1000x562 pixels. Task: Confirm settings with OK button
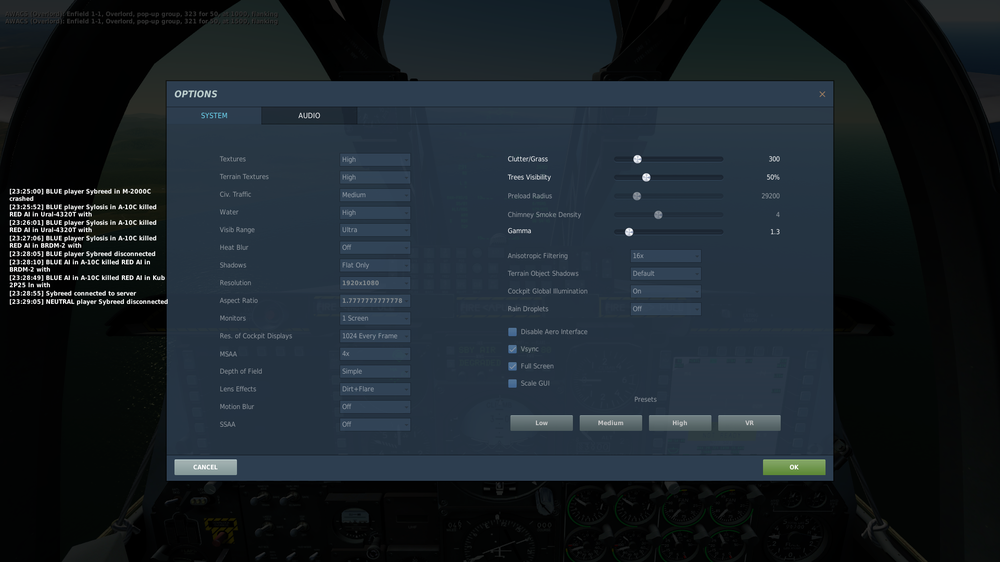pos(794,467)
